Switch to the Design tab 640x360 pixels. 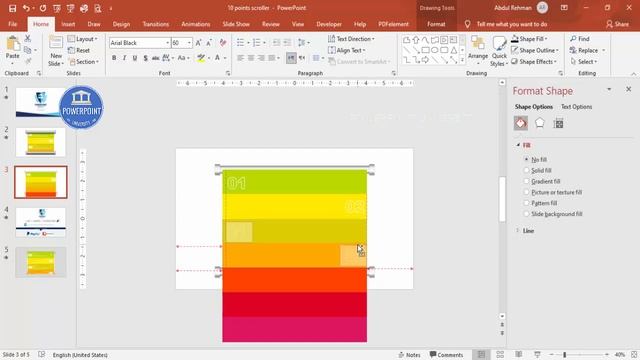point(121,24)
